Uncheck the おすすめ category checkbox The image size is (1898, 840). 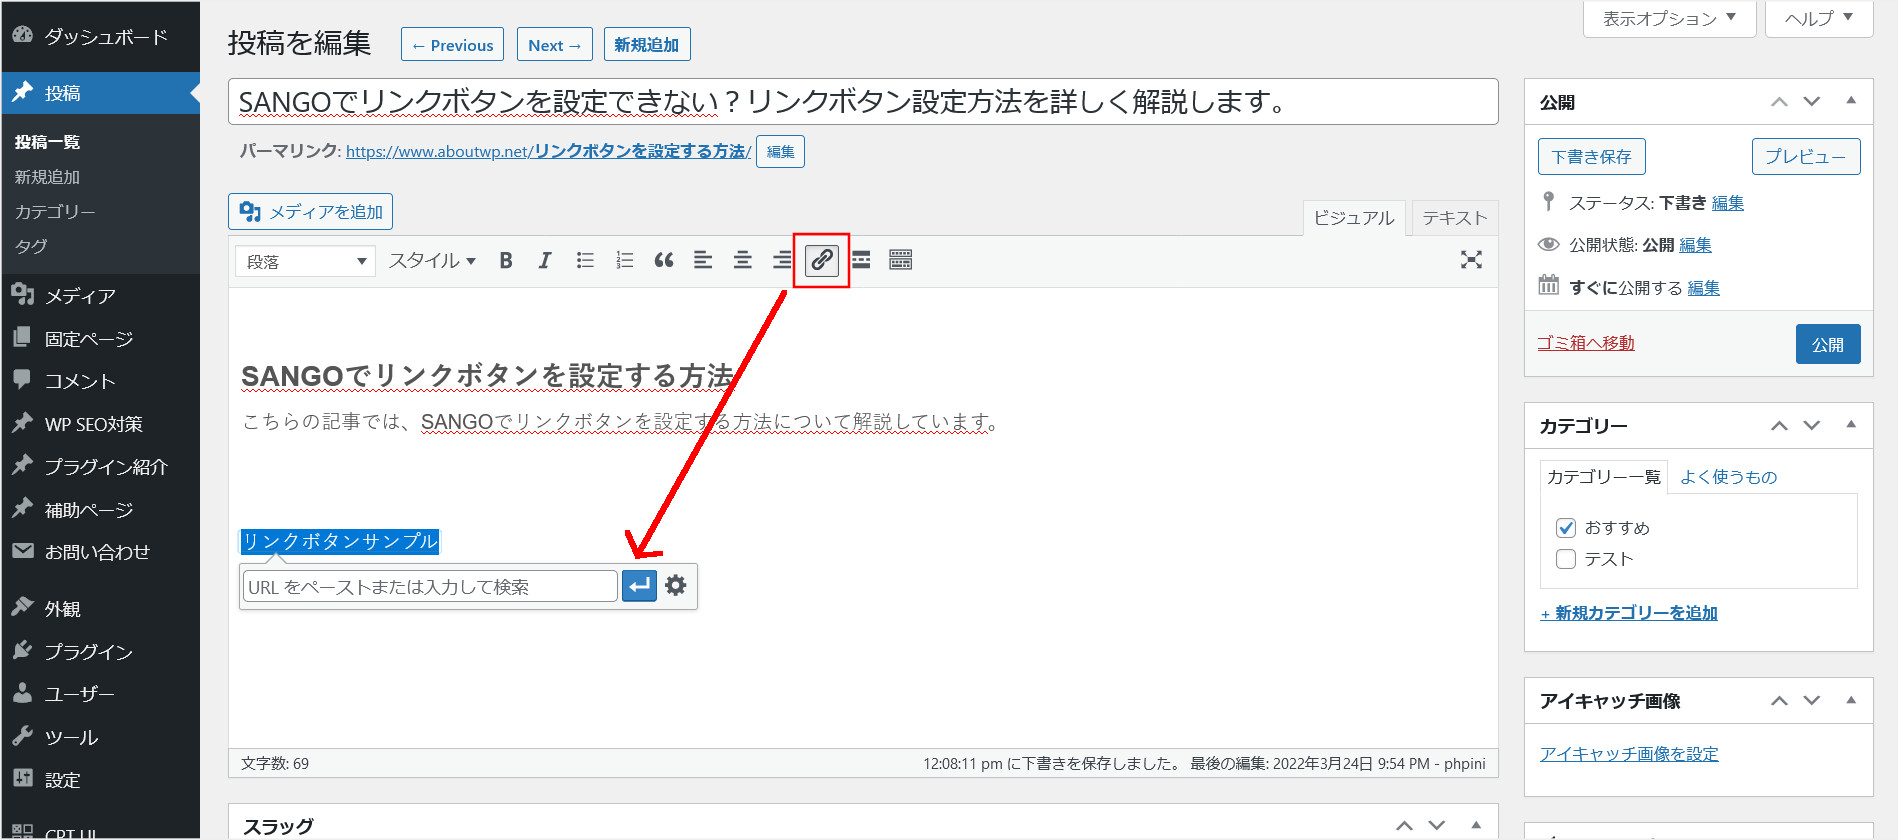(x=1566, y=528)
